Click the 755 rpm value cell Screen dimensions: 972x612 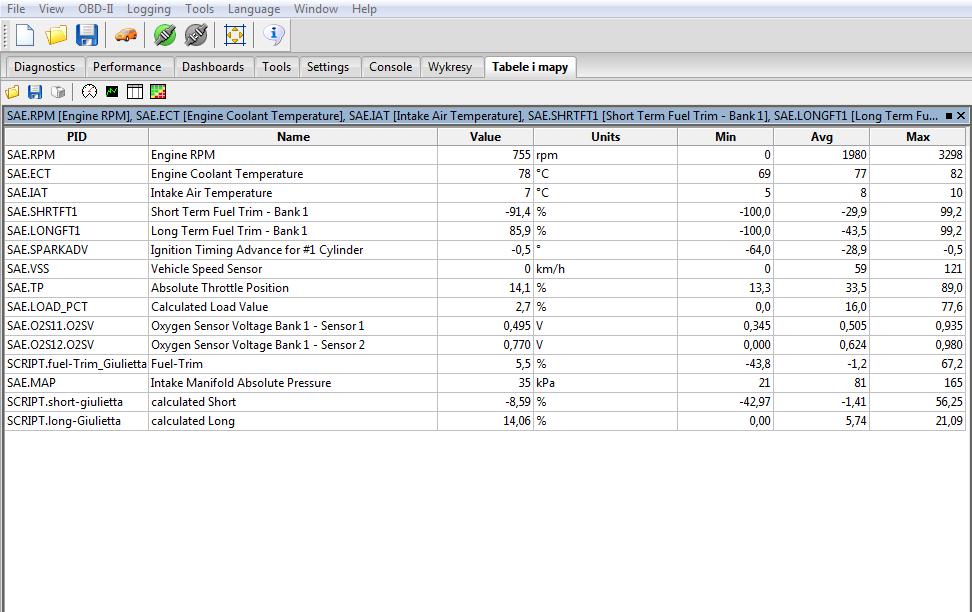(x=485, y=155)
